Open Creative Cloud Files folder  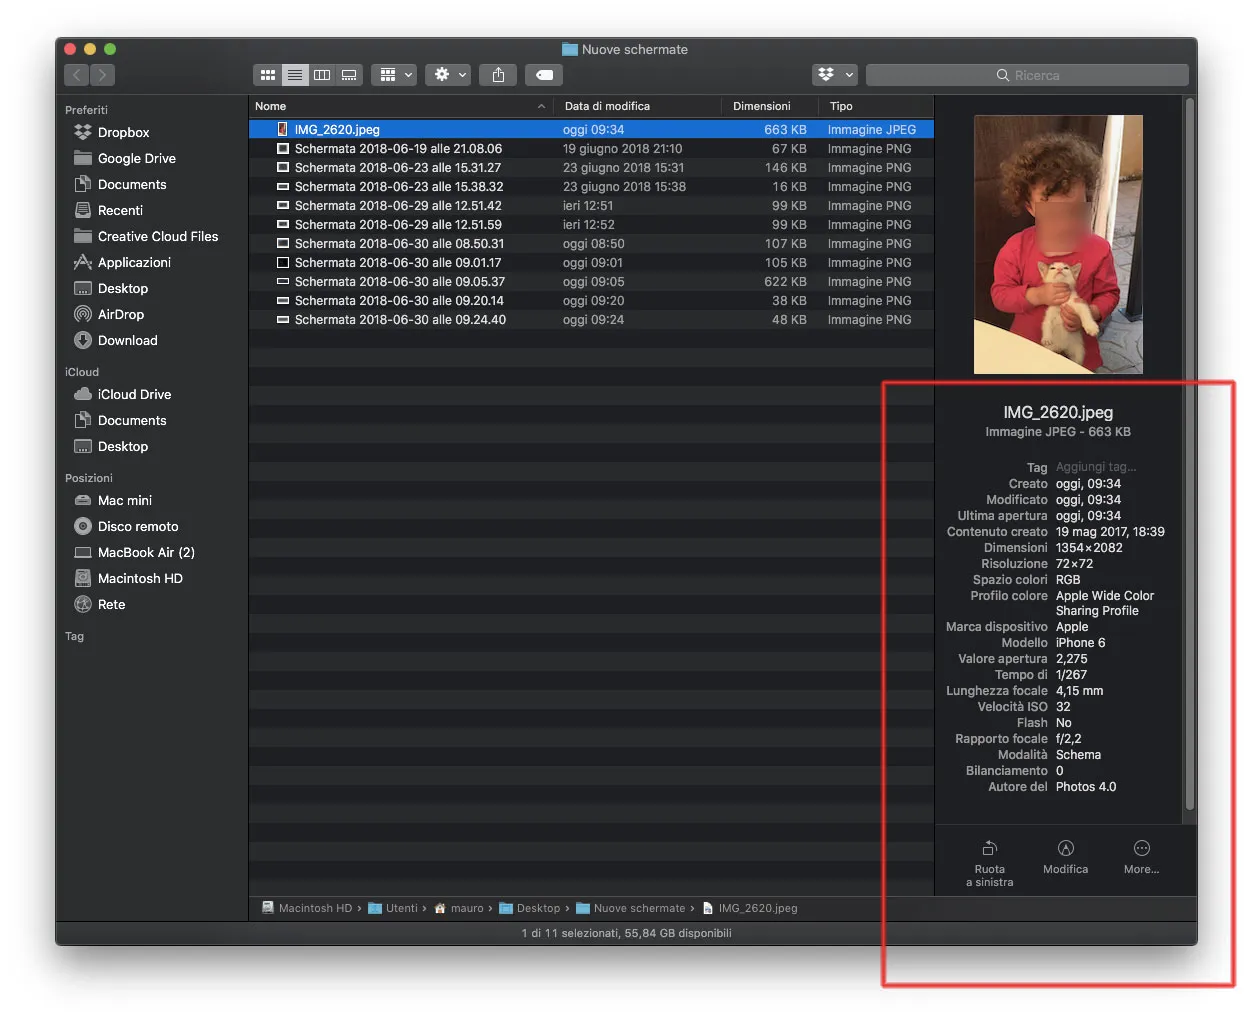(157, 236)
